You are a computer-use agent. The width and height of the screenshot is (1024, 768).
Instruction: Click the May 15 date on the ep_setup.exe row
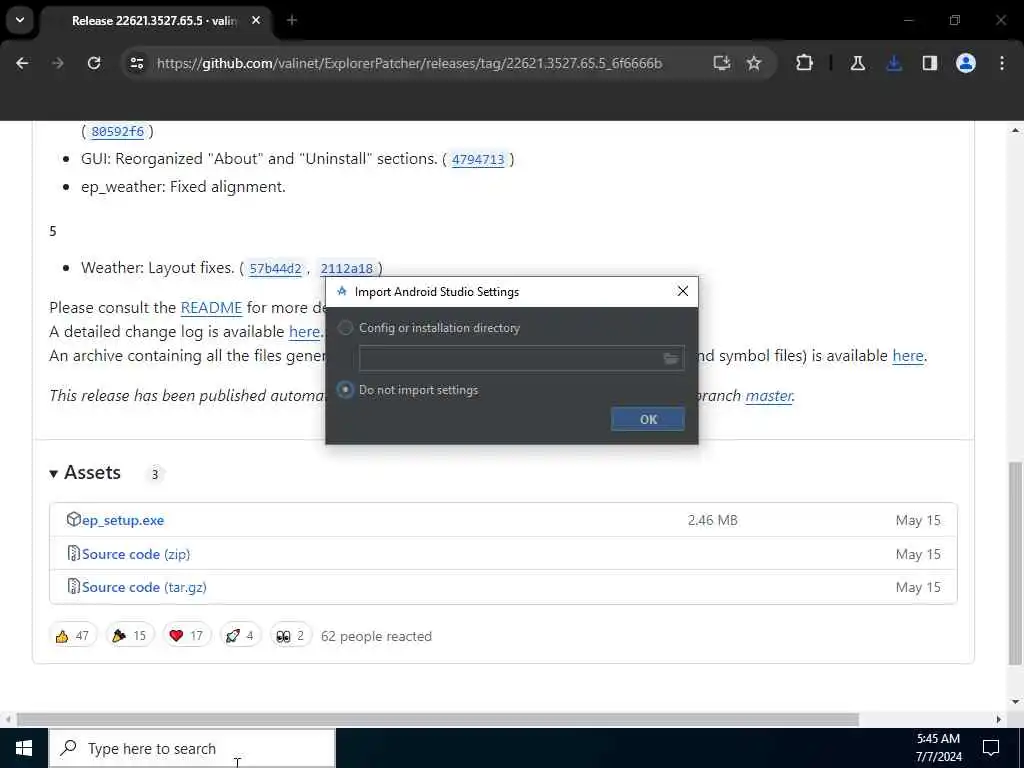[x=918, y=520]
